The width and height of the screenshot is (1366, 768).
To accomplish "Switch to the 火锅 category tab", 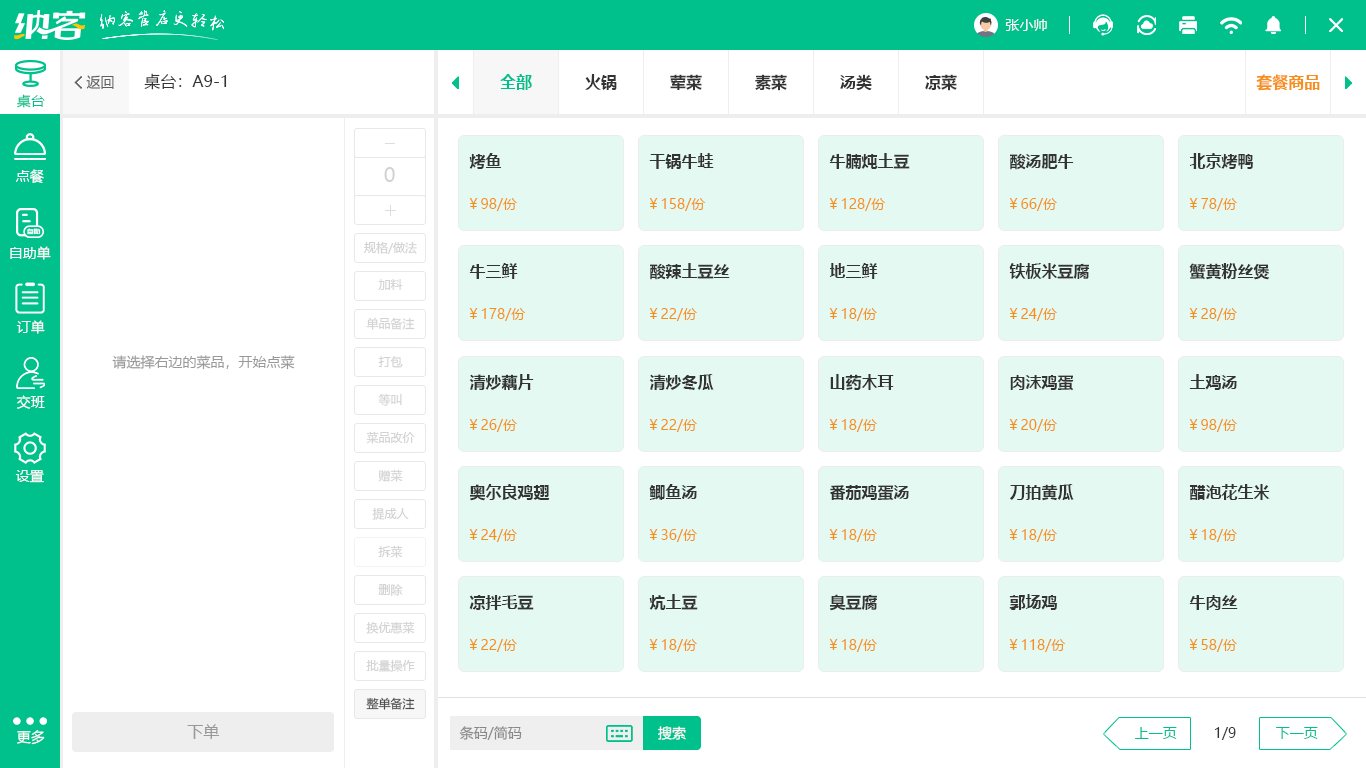I will tap(600, 82).
